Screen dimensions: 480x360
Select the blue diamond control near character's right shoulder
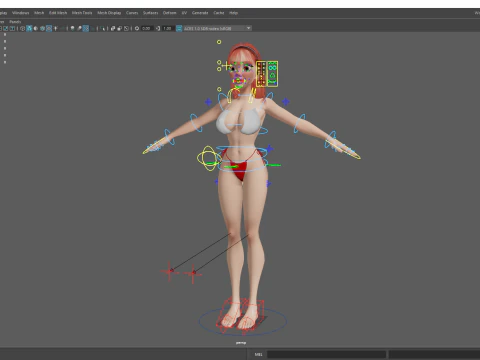[208, 102]
